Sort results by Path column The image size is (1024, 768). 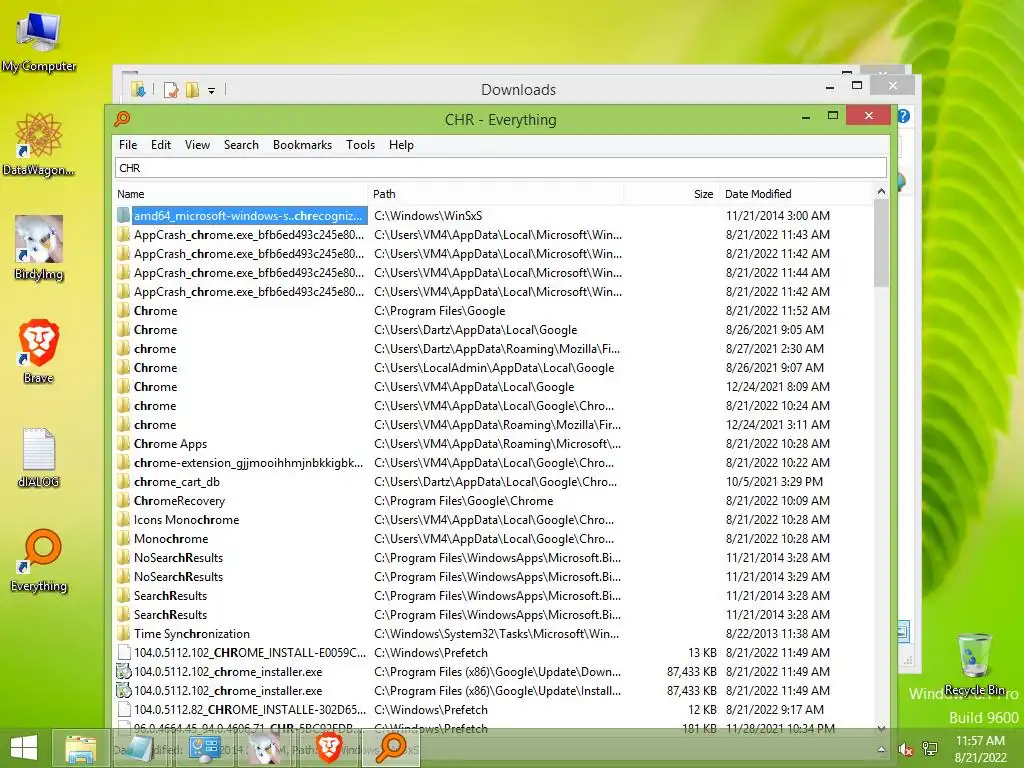[x=496, y=194]
